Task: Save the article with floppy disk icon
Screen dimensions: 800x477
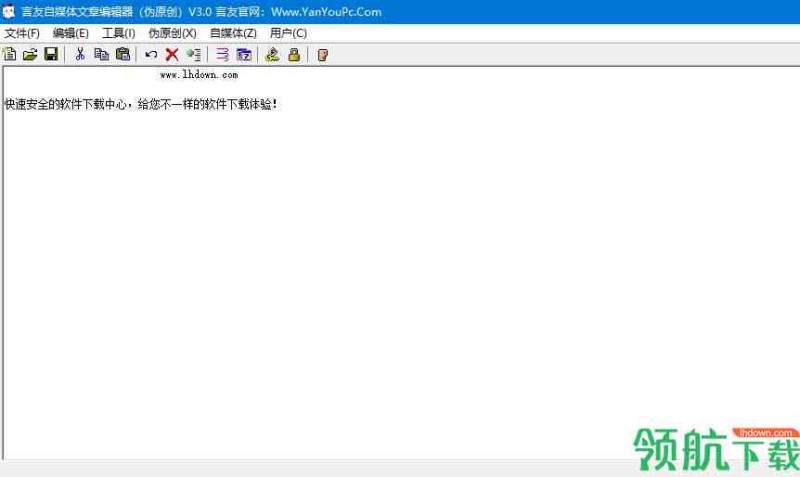Action: tap(50, 55)
